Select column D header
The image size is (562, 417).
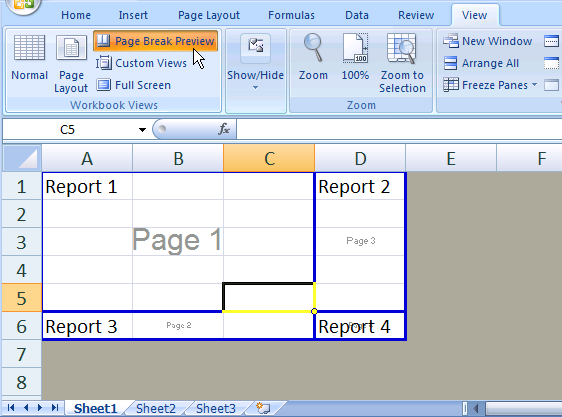pos(360,158)
